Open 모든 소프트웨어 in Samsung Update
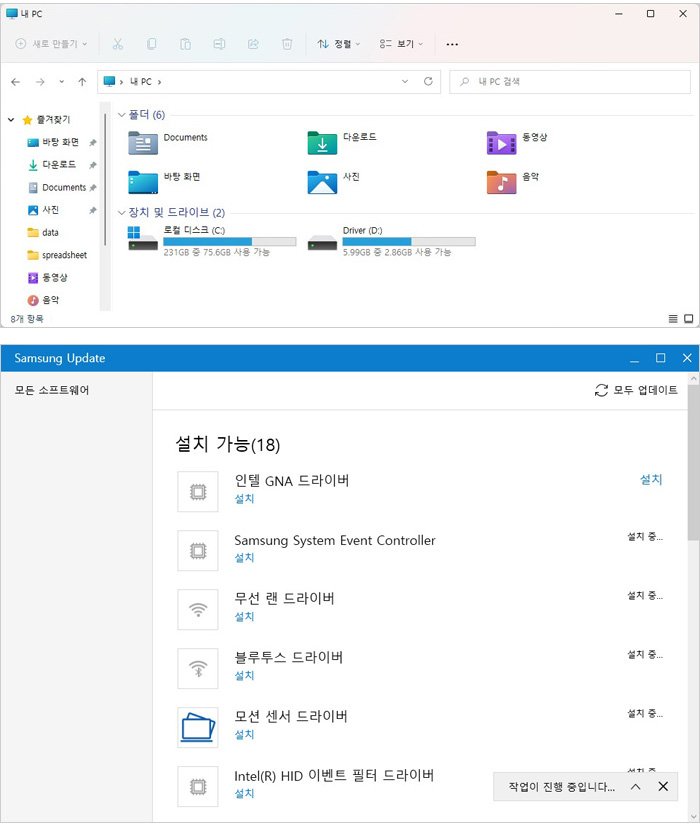This screenshot has height=827, width=700. [52, 390]
